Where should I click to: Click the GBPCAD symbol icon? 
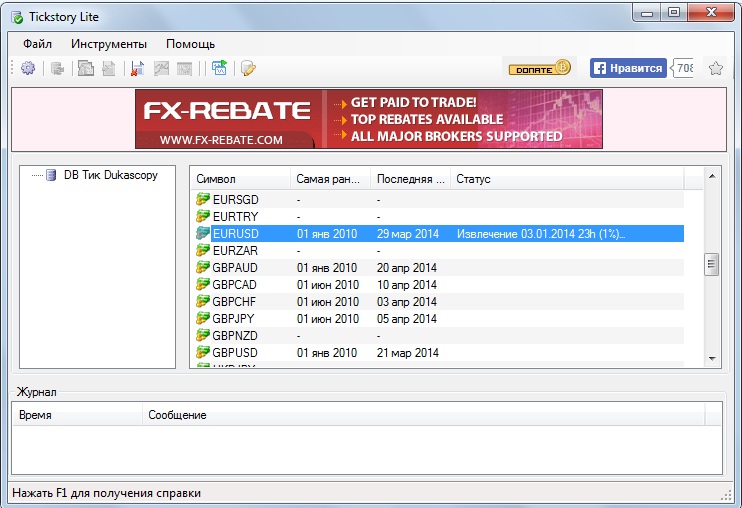203,284
